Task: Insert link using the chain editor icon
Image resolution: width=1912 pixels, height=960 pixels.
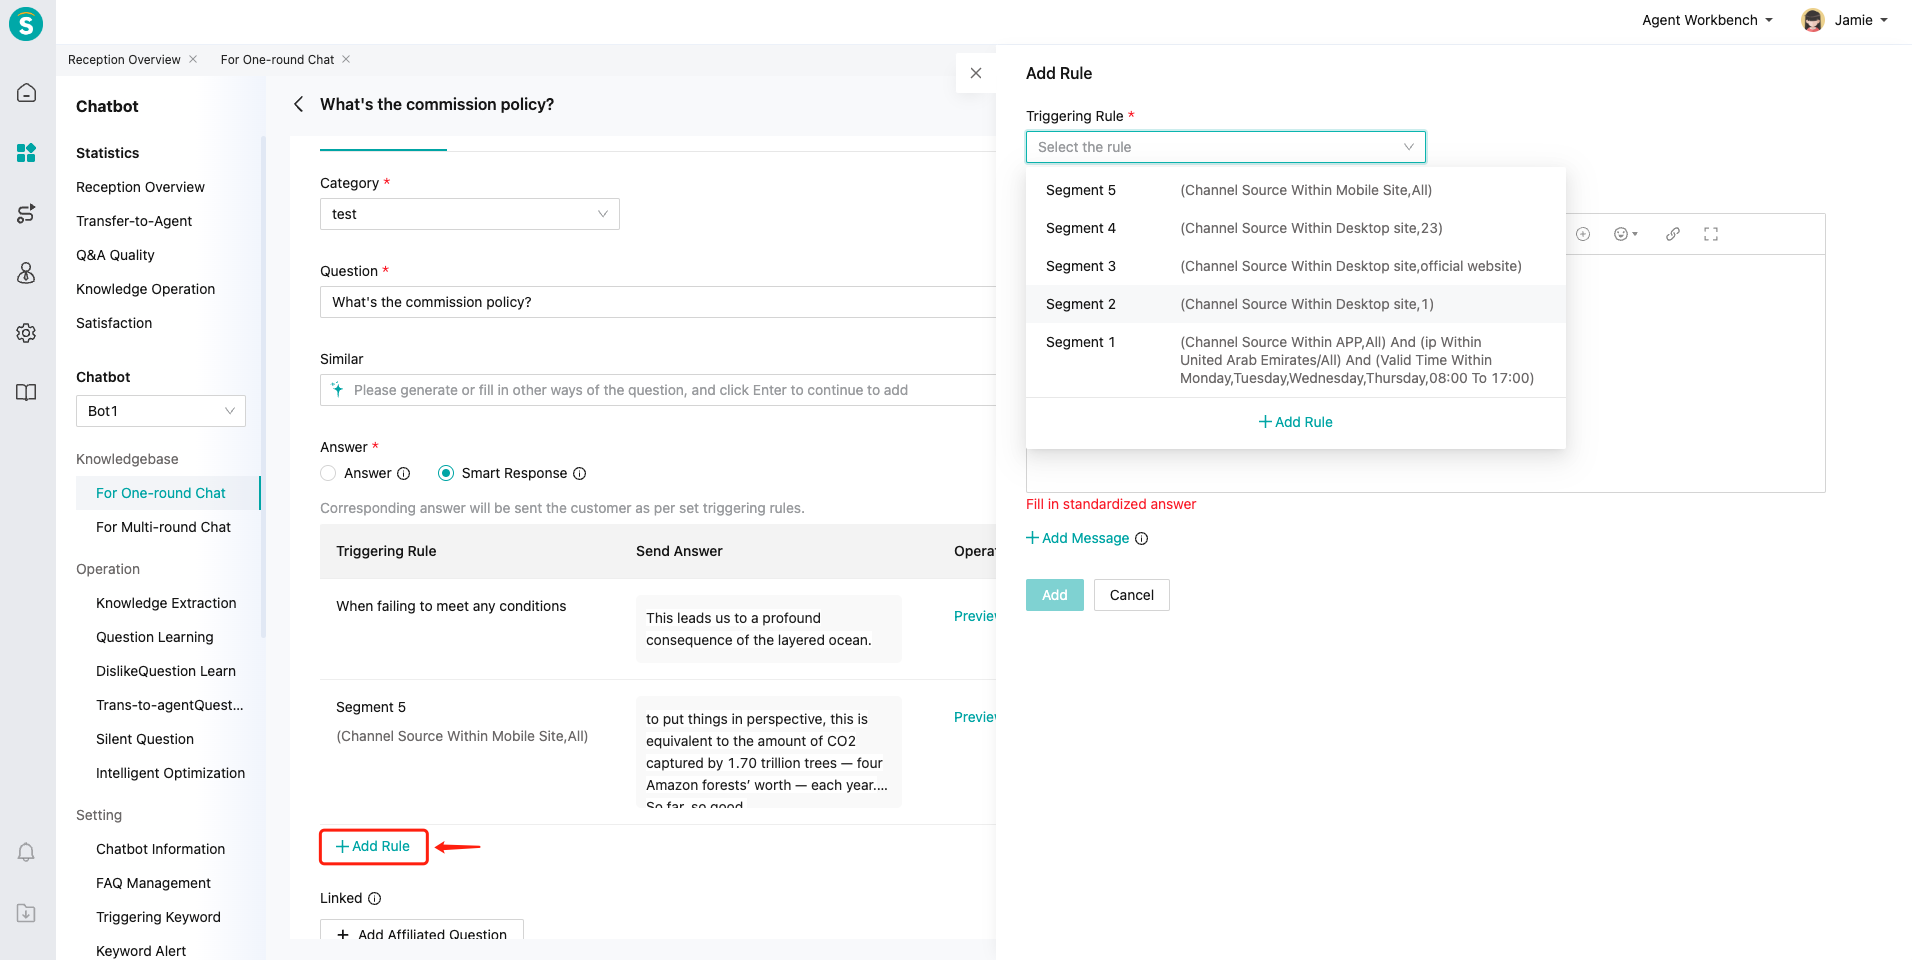Action: pyautogui.click(x=1673, y=234)
